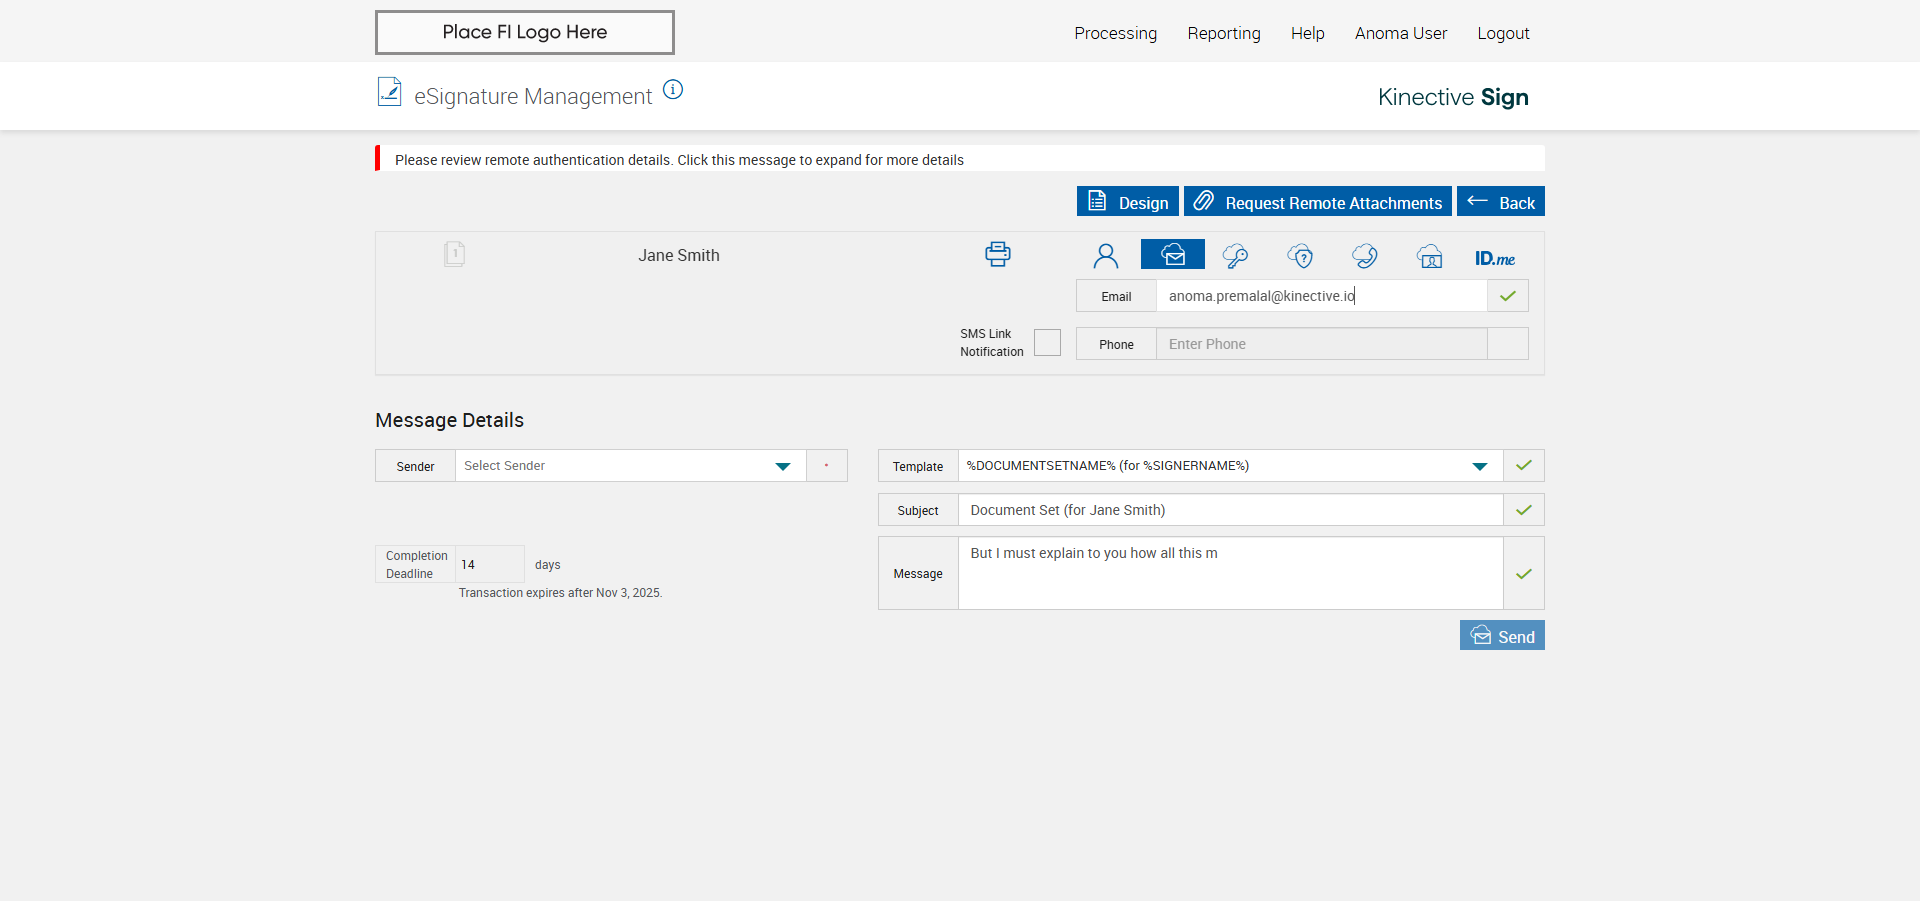1920x901 pixels.
Task: Click the Enter Phone input field
Action: [x=1320, y=344]
